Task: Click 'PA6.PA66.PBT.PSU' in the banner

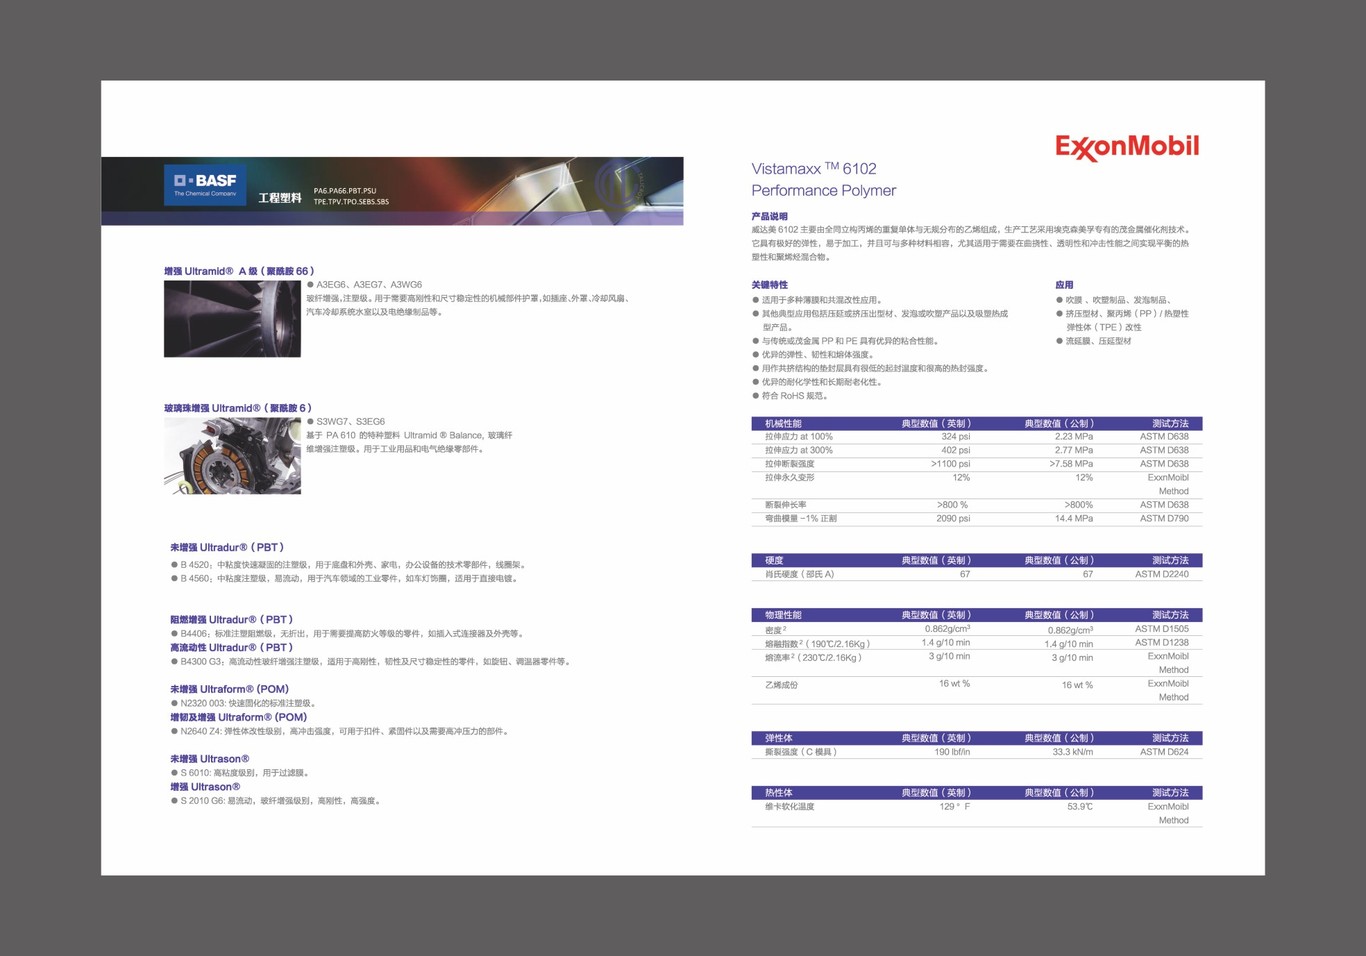Action: [345, 190]
